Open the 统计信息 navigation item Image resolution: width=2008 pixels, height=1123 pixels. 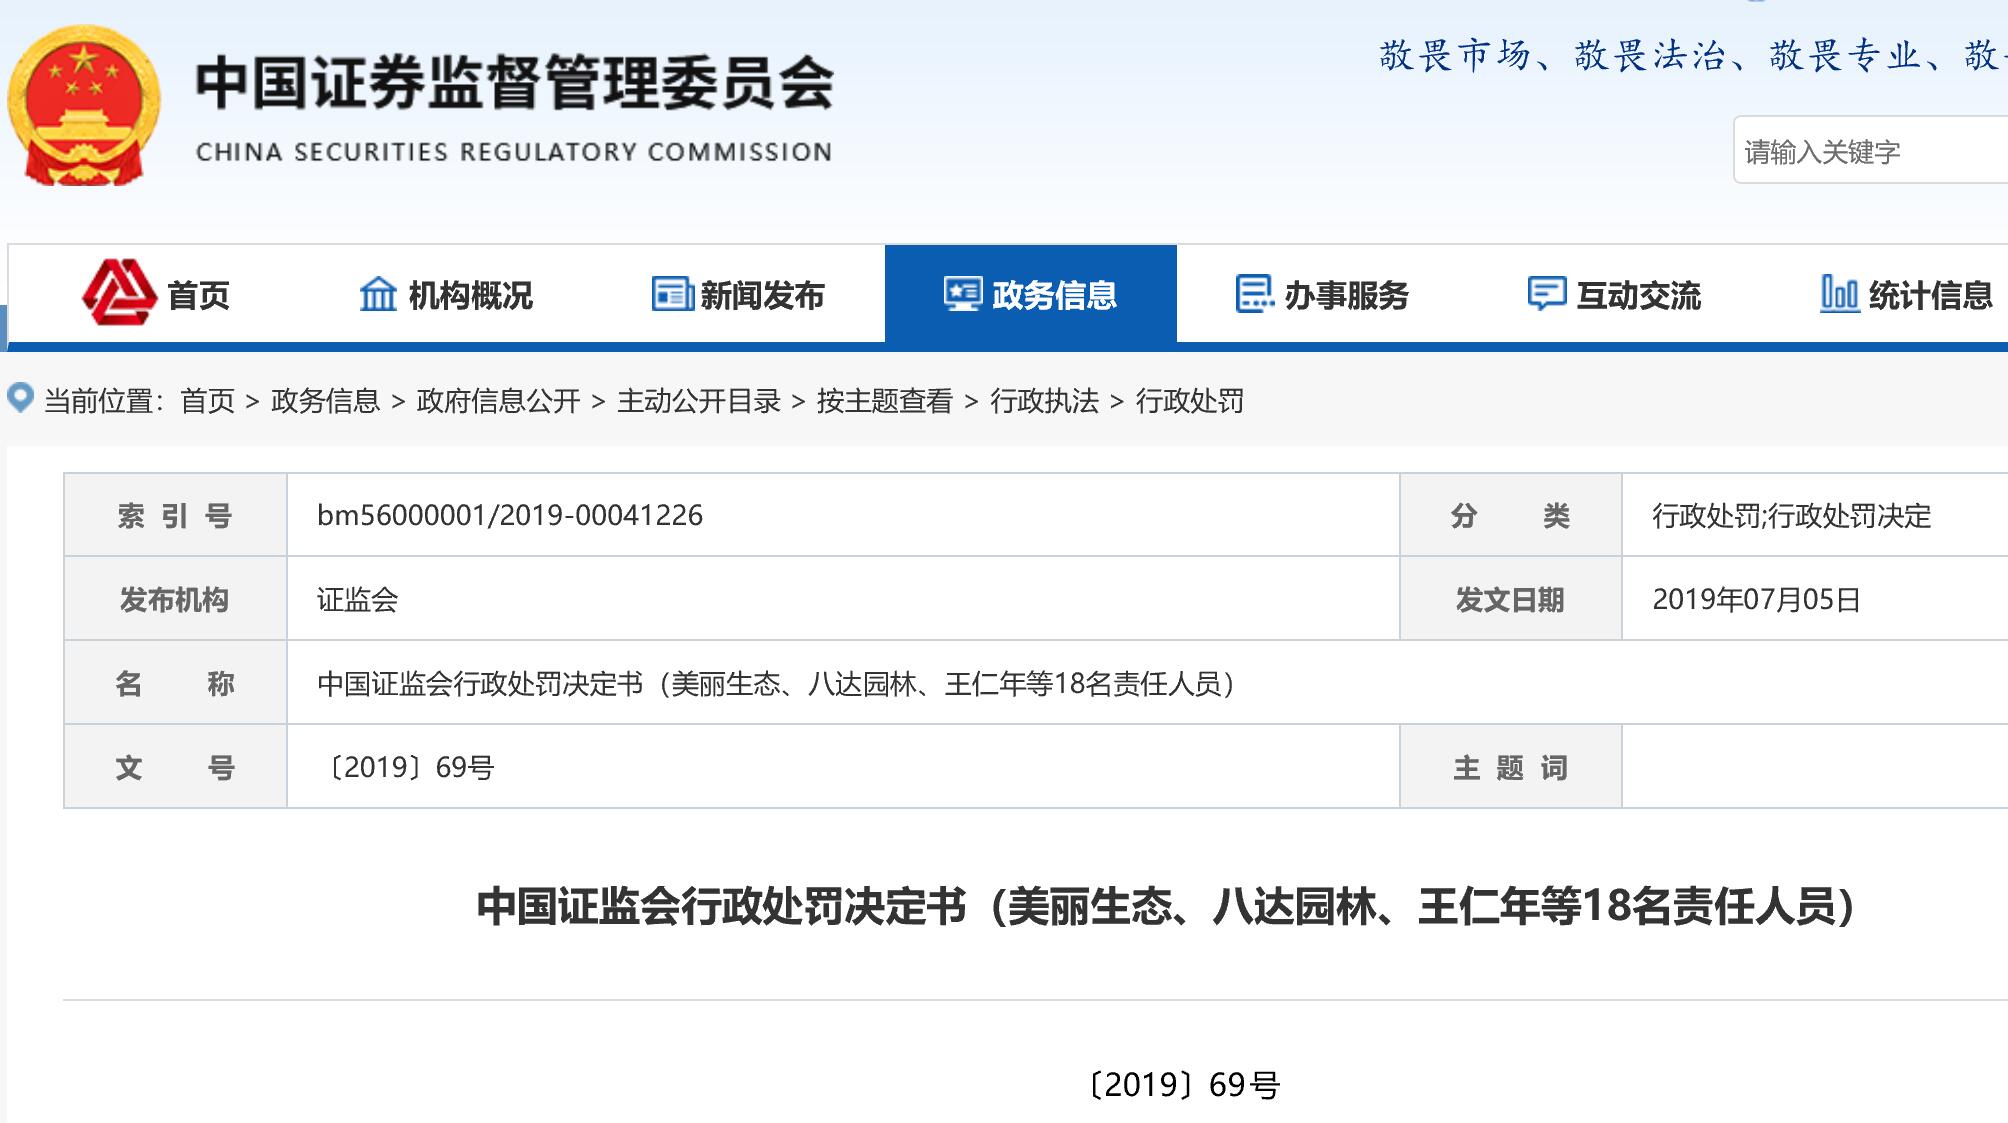[1930, 296]
